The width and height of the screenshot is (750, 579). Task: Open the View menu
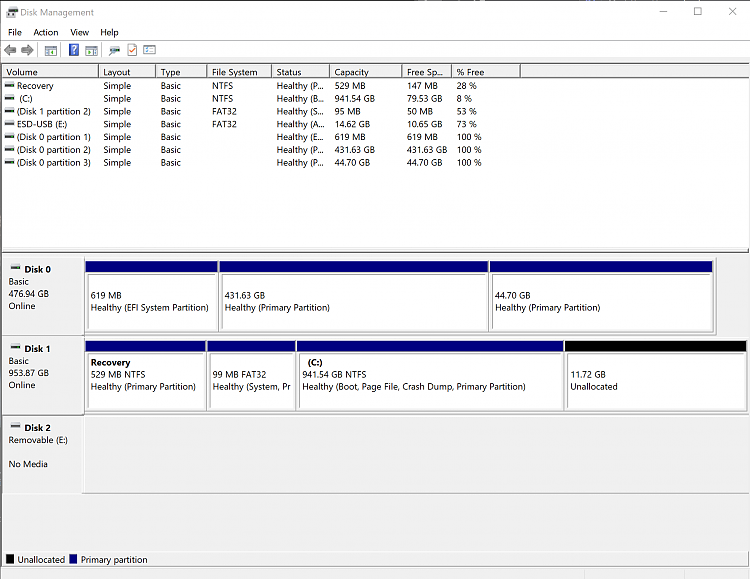79,32
